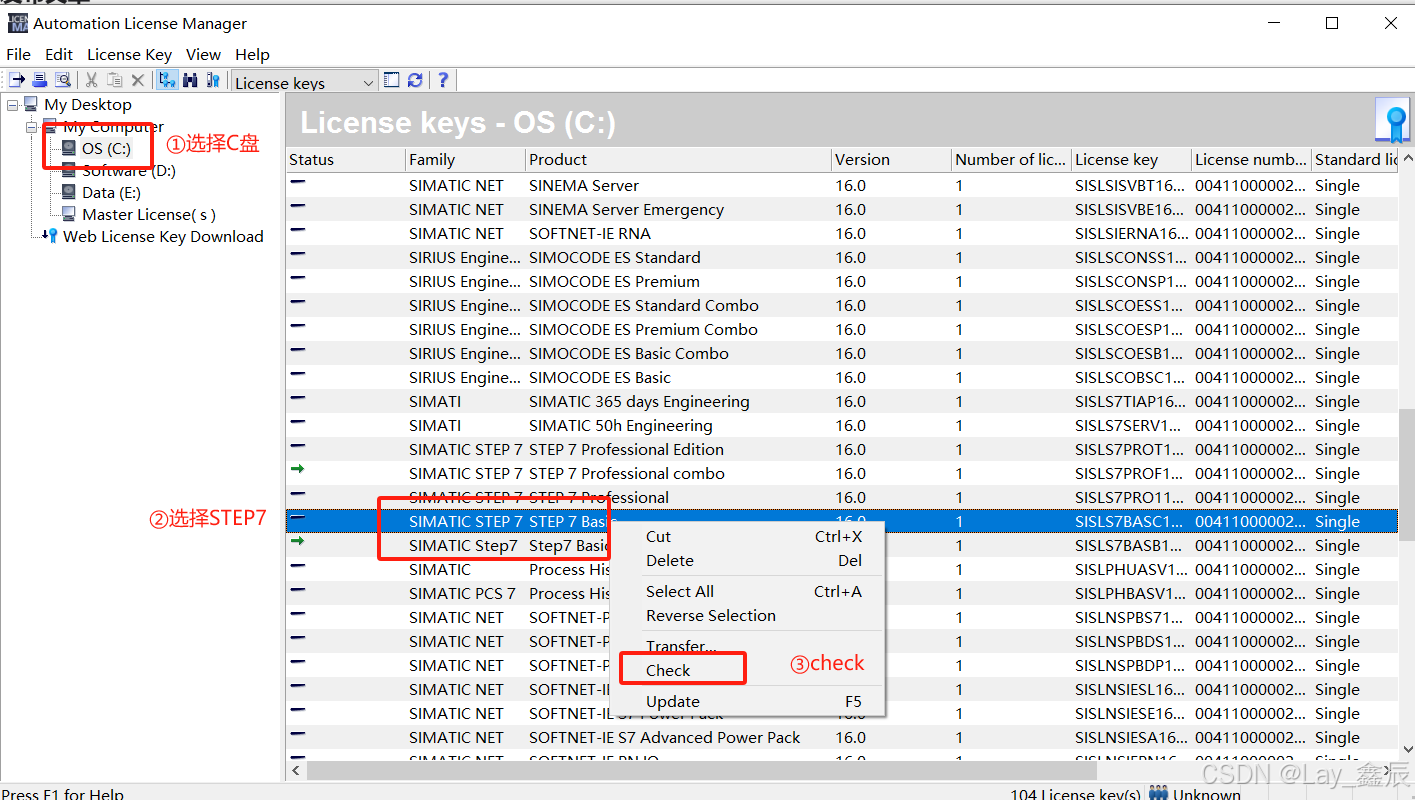Sort by the Version column header

(891, 159)
